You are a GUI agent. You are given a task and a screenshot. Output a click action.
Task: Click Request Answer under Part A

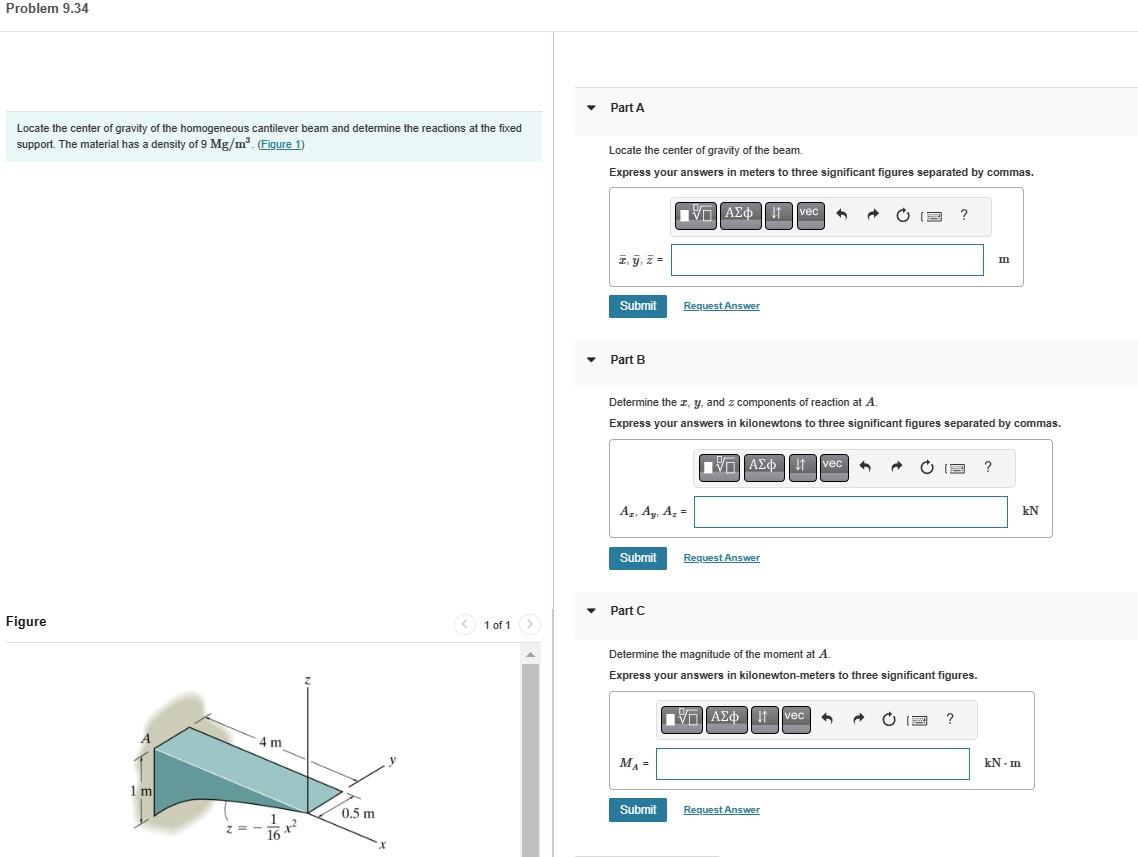(x=721, y=305)
